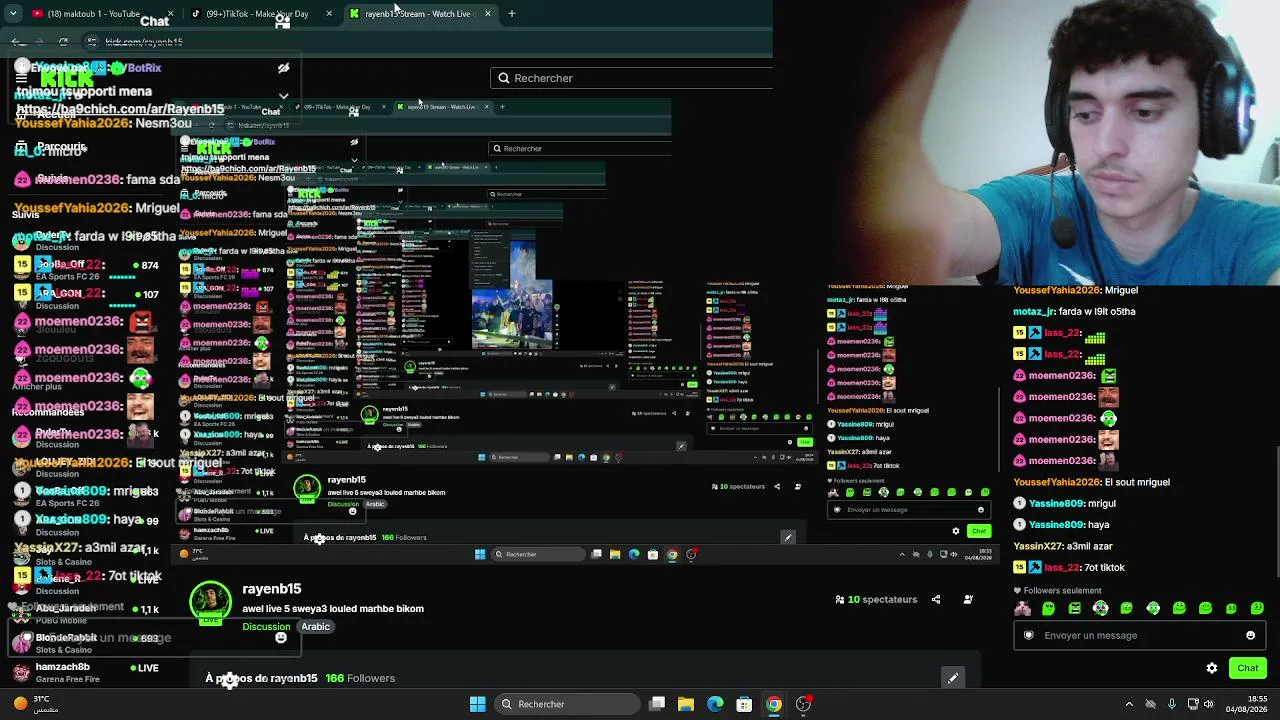Reload the Kick page
This screenshot has width=1280, height=720.
[x=63, y=42]
